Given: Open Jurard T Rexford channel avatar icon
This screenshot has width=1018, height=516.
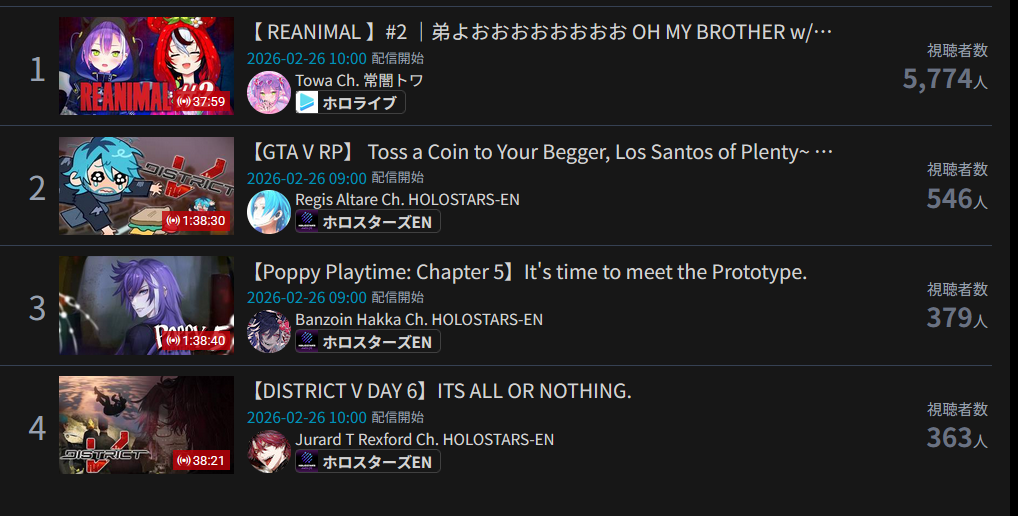Looking at the screenshot, I should (269, 451).
